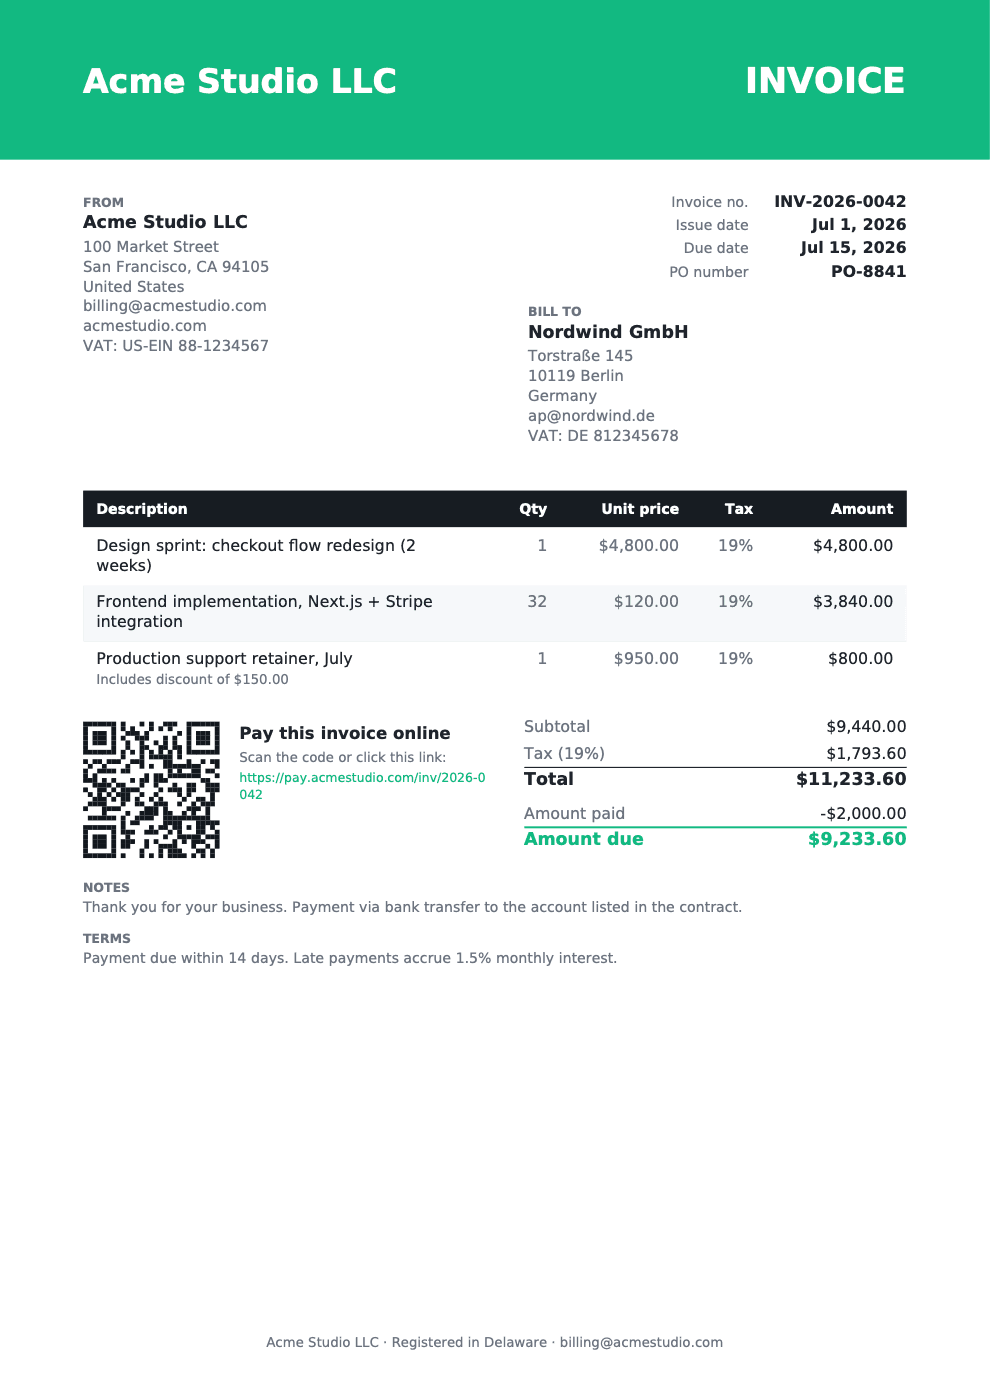This screenshot has height=1400, width=990.
Task: Select the Design sprint amount $4,800.00
Action: coord(853,546)
